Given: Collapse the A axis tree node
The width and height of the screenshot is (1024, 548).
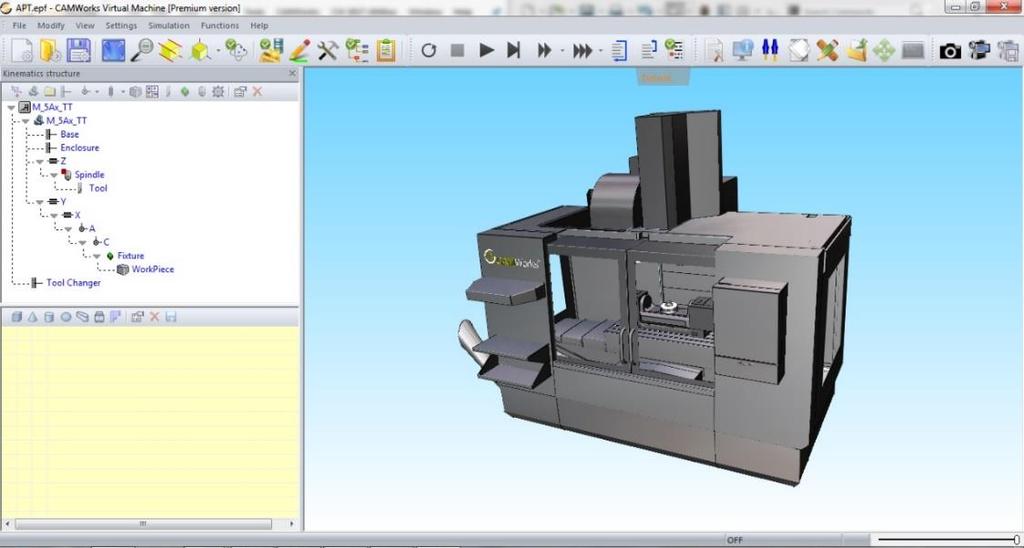Looking at the screenshot, I should [69, 229].
